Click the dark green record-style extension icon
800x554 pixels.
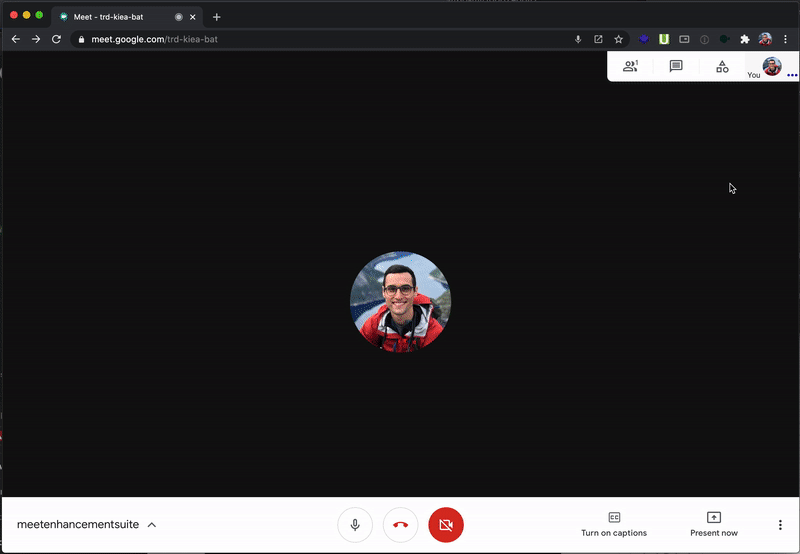724,39
